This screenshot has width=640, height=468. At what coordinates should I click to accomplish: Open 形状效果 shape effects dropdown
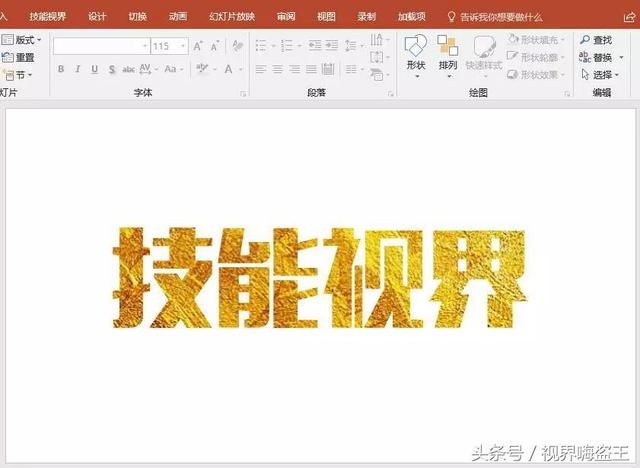coord(536,75)
